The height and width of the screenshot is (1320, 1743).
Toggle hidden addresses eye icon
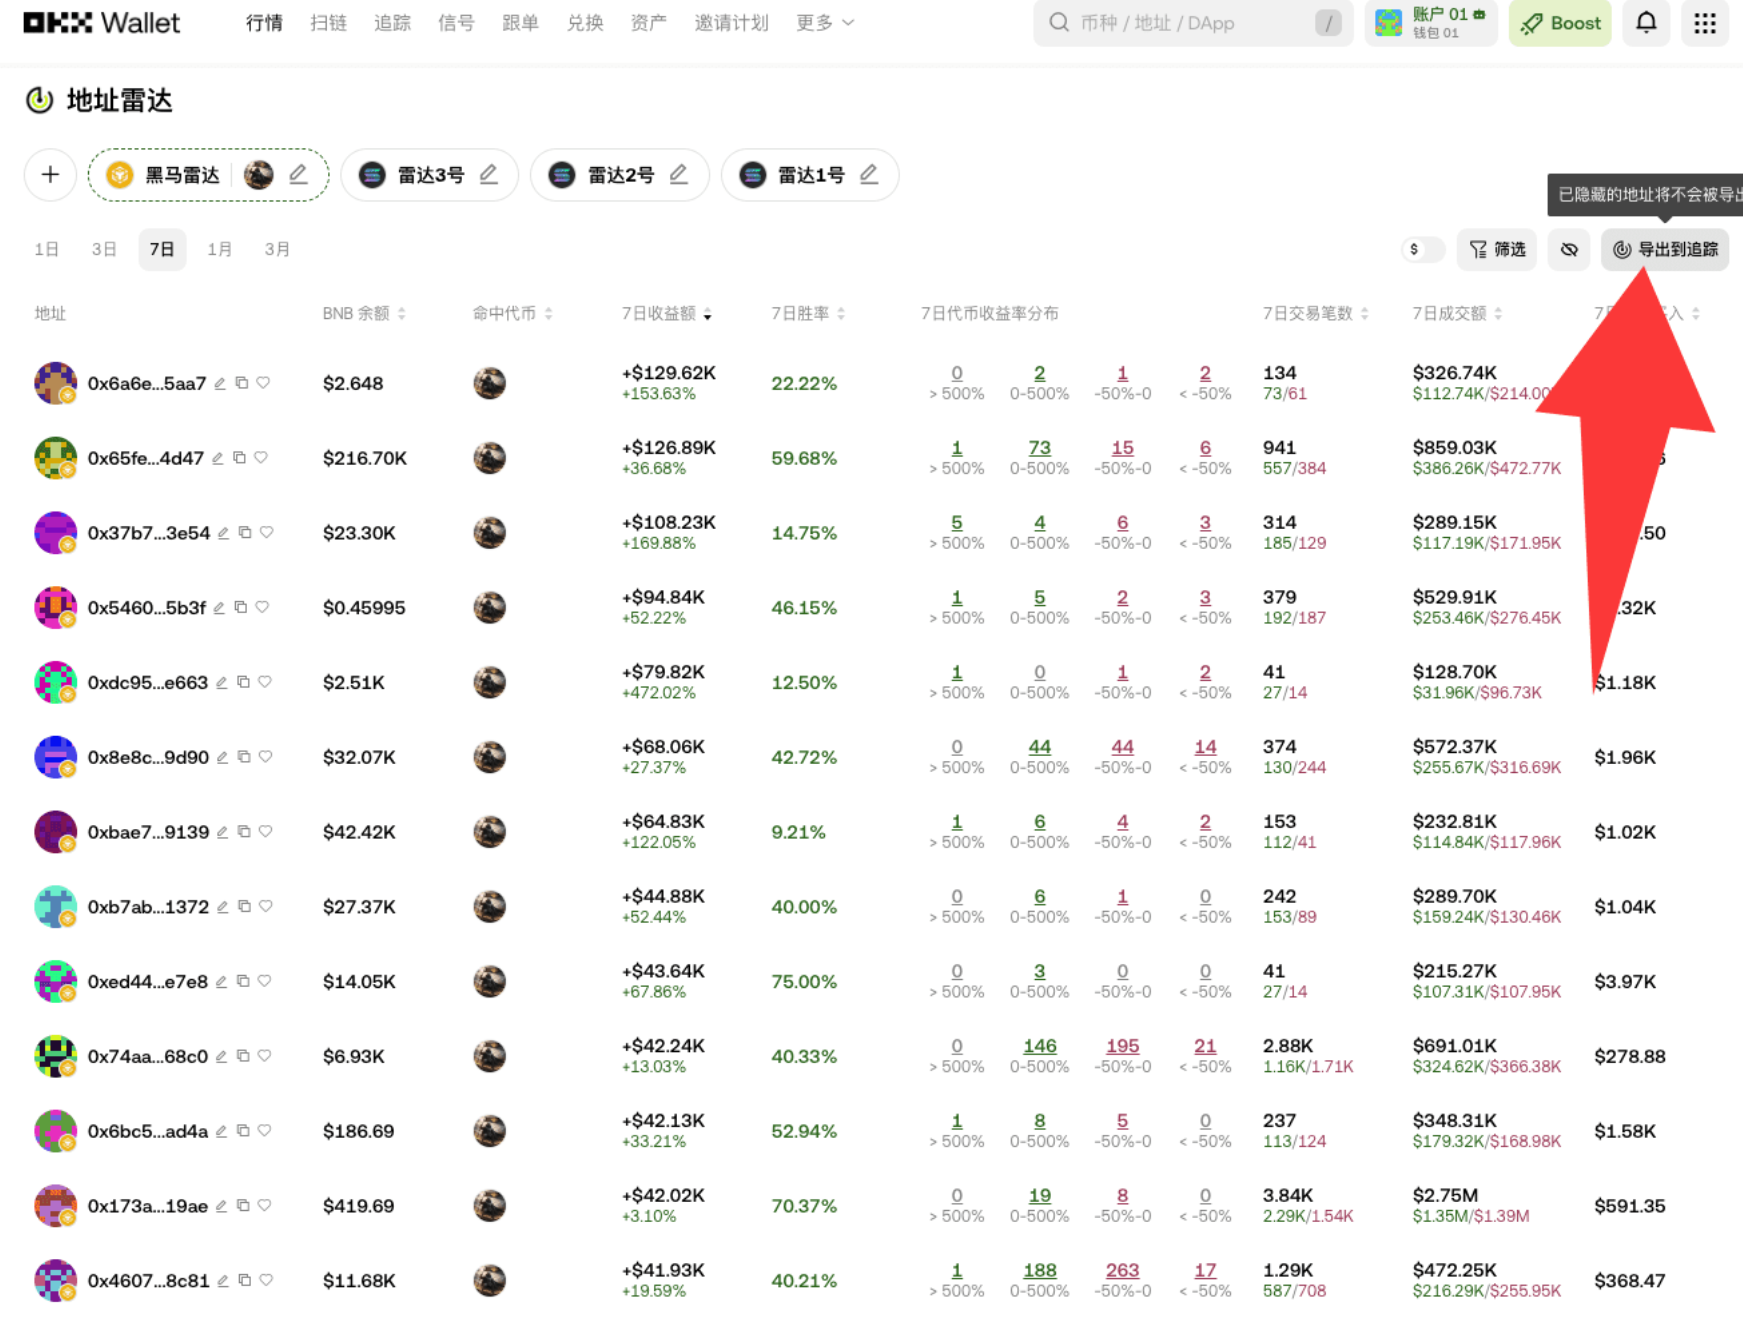[1568, 250]
